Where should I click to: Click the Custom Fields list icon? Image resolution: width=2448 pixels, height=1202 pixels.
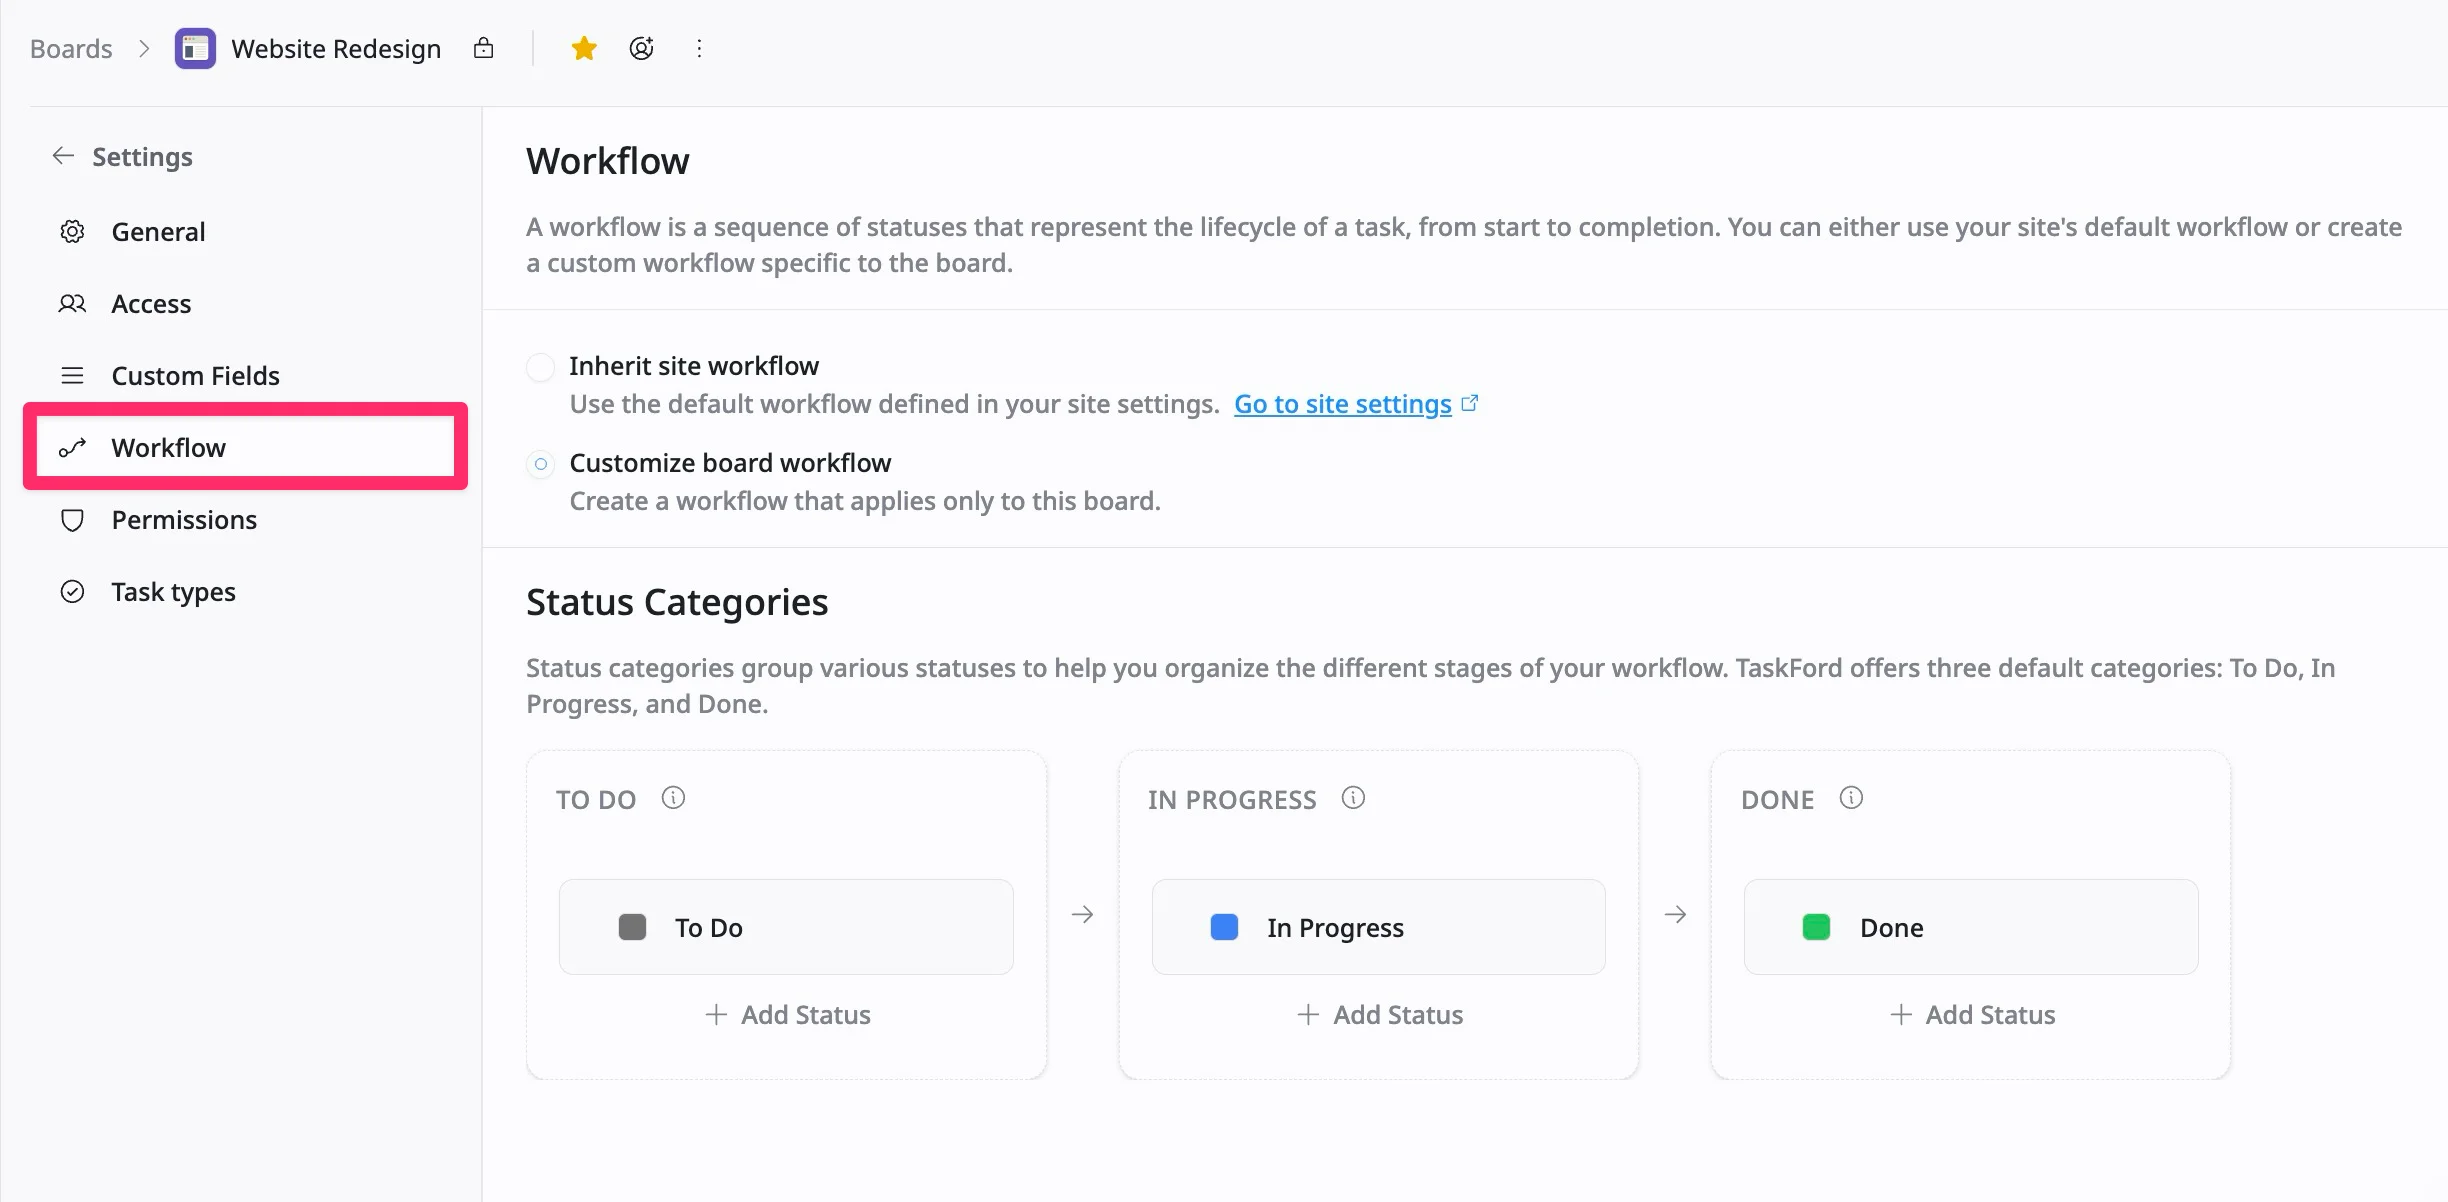click(72, 376)
